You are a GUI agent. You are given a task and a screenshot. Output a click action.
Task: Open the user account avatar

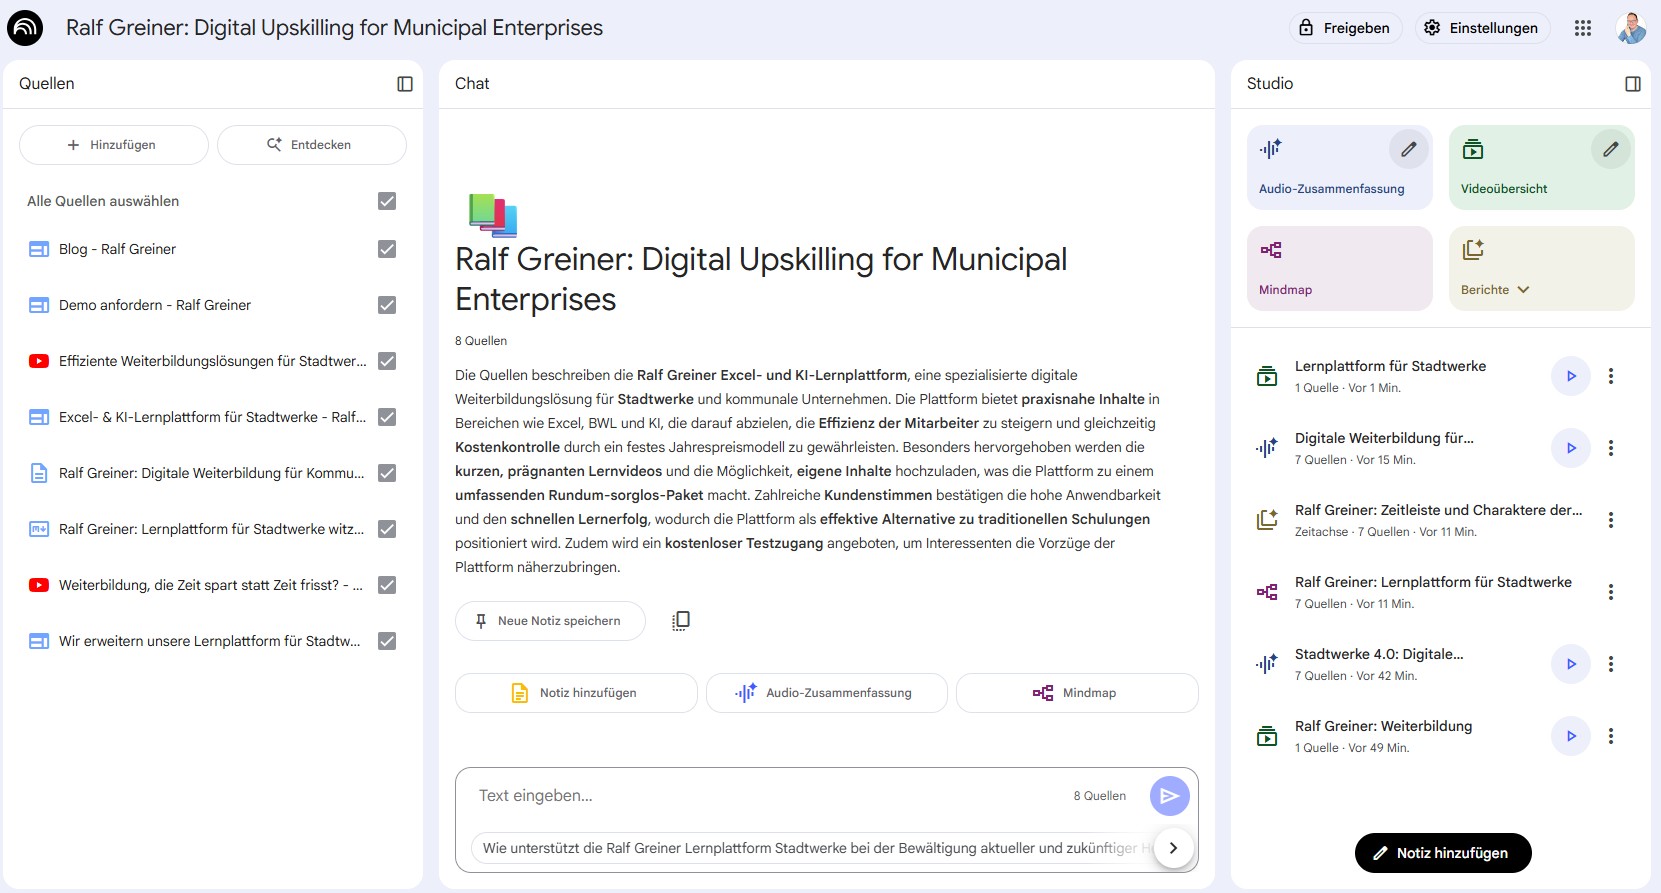1631,28
